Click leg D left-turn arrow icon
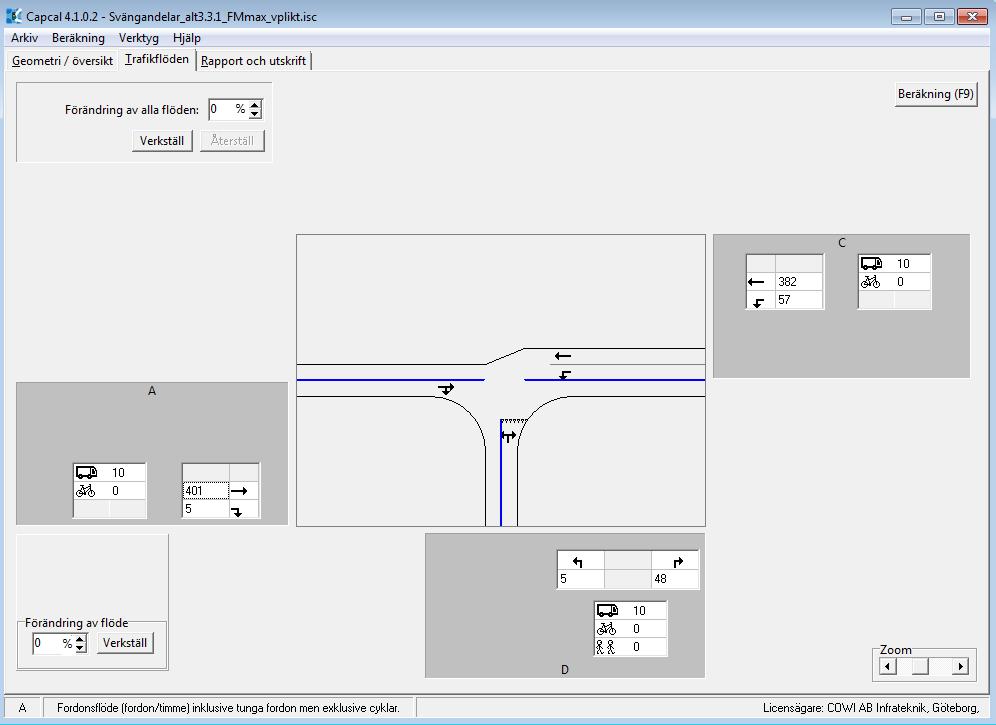 [x=577, y=562]
